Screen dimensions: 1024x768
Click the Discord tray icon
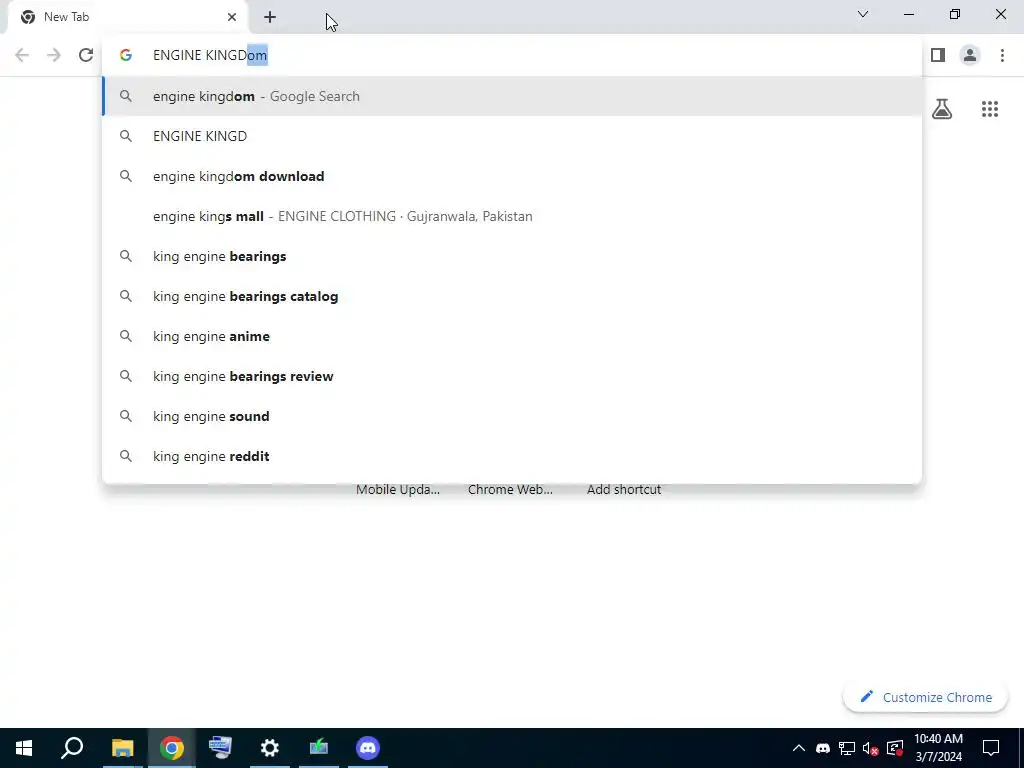tap(823, 748)
